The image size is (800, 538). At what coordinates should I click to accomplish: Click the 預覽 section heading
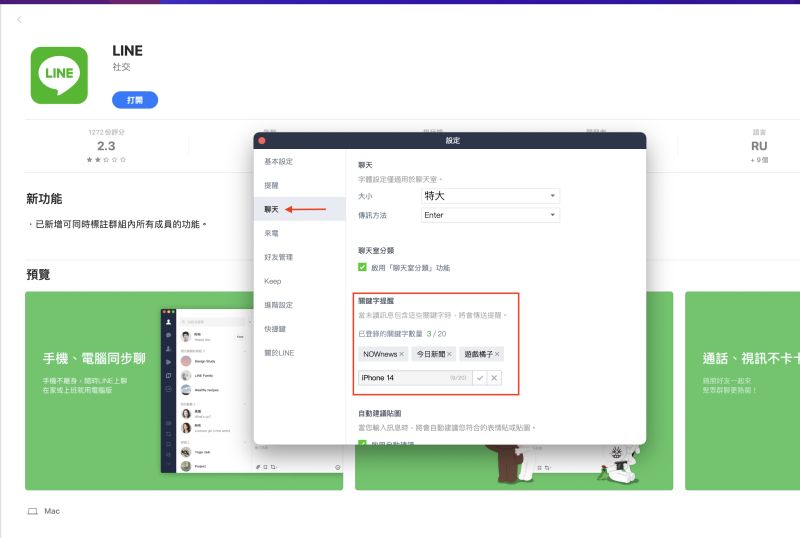click(x=38, y=275)
